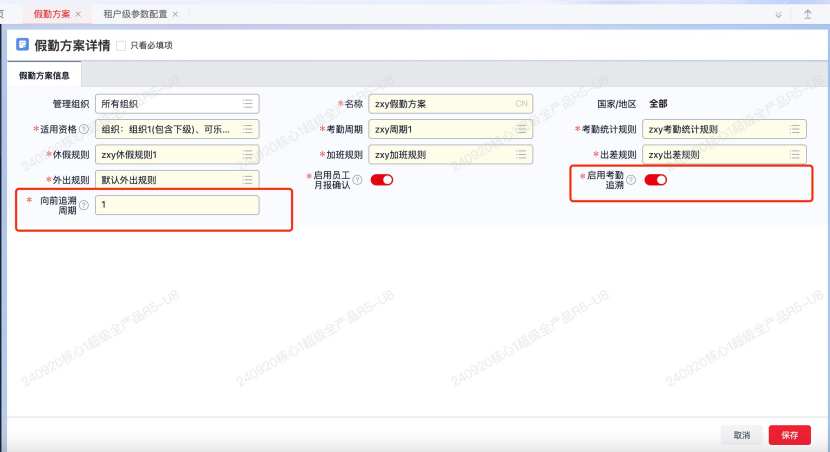Click the 保存 button

[789, 435]
